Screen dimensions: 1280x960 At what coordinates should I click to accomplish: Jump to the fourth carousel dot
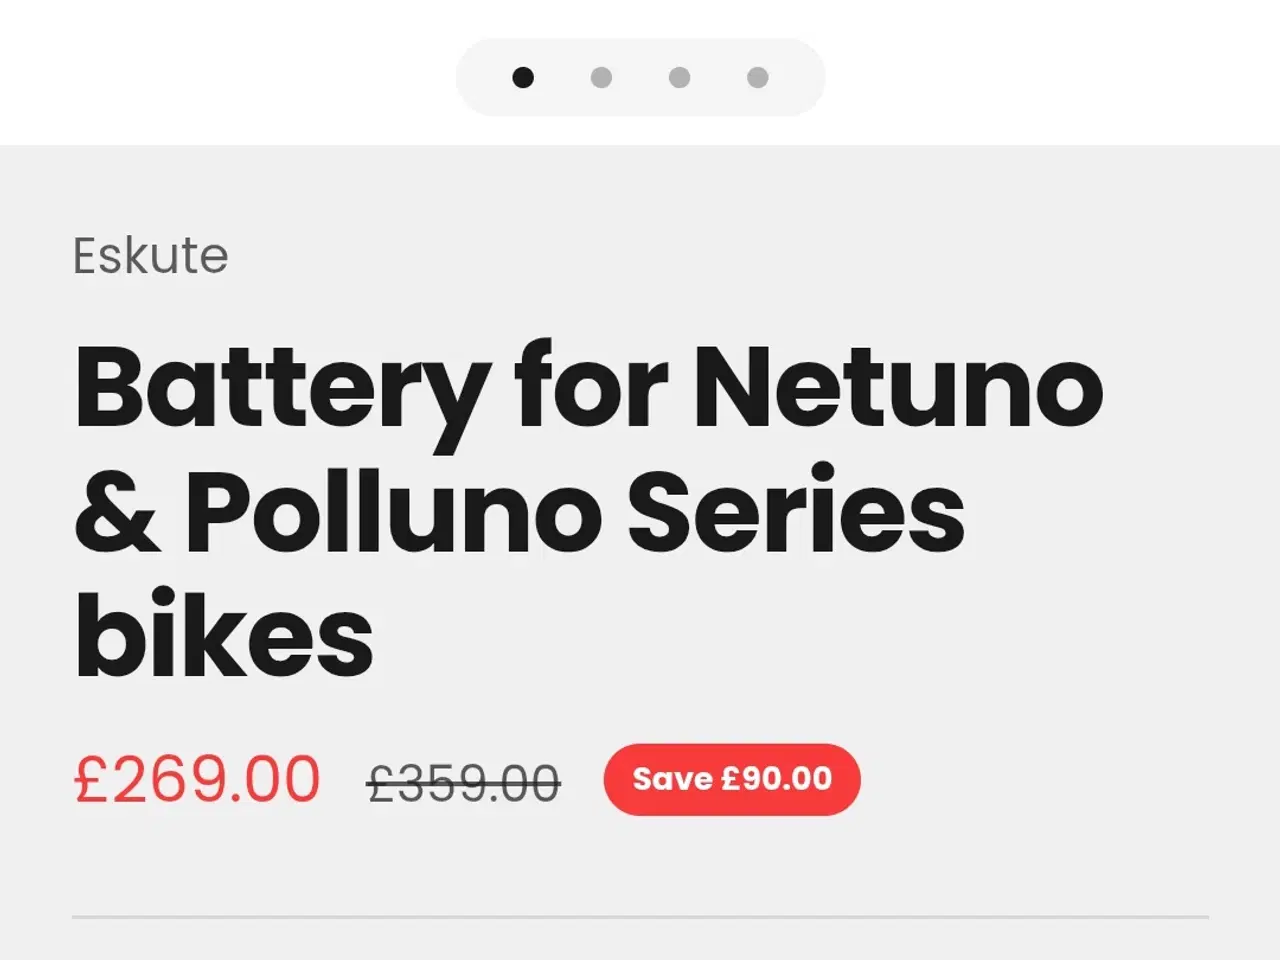(x=758, y=77)
